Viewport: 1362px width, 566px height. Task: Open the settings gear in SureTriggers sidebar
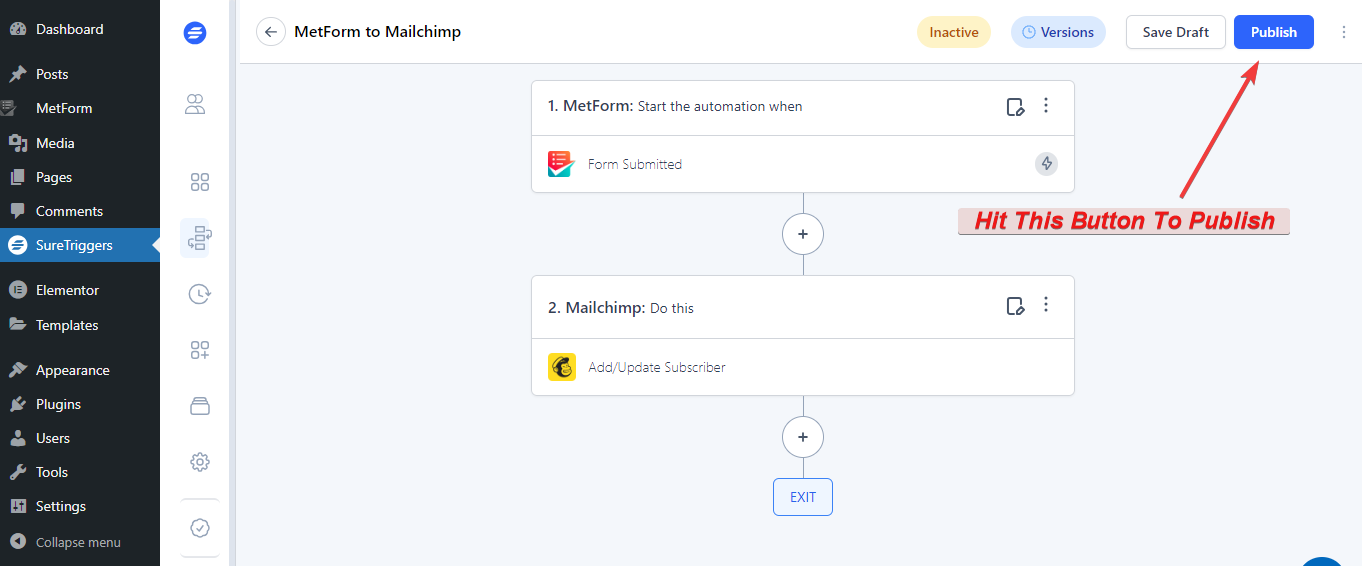pyautogui.click(x=199, y=462)
